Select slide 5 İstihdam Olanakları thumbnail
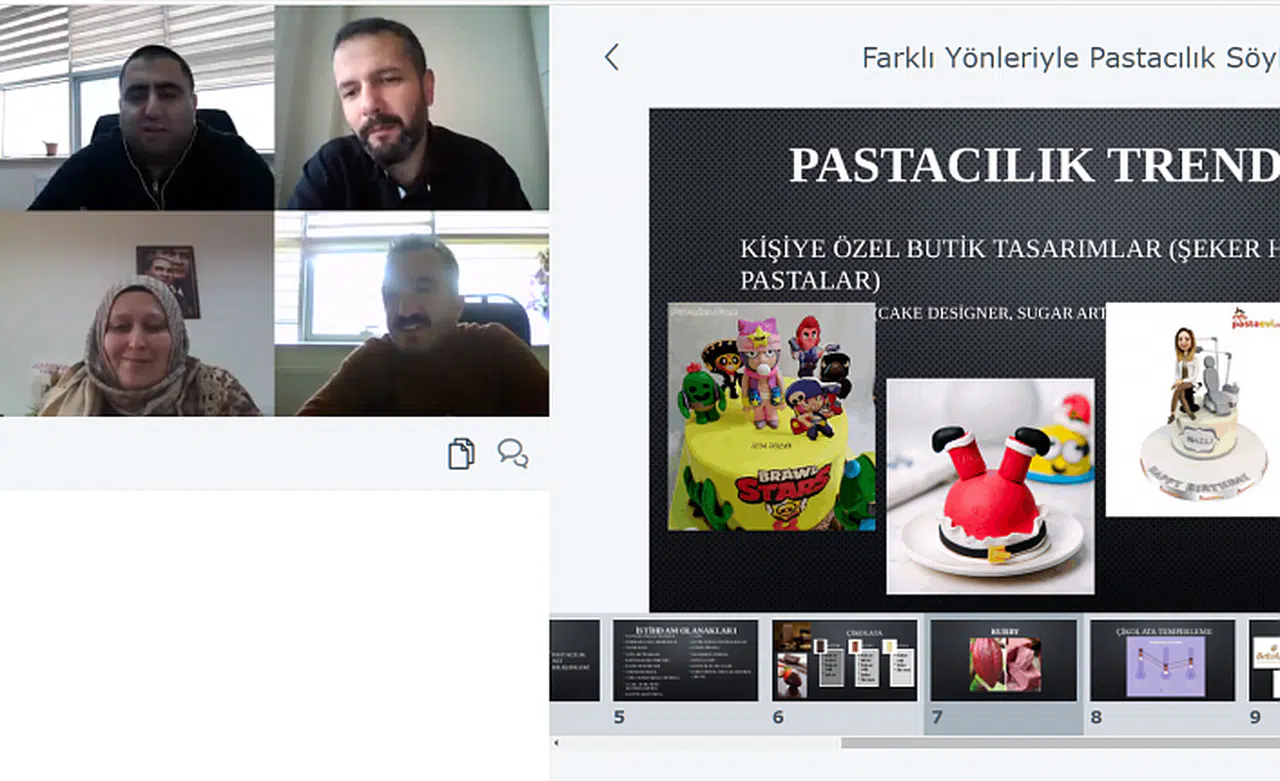The image size is (1280, 781). (x=685, y=660)
